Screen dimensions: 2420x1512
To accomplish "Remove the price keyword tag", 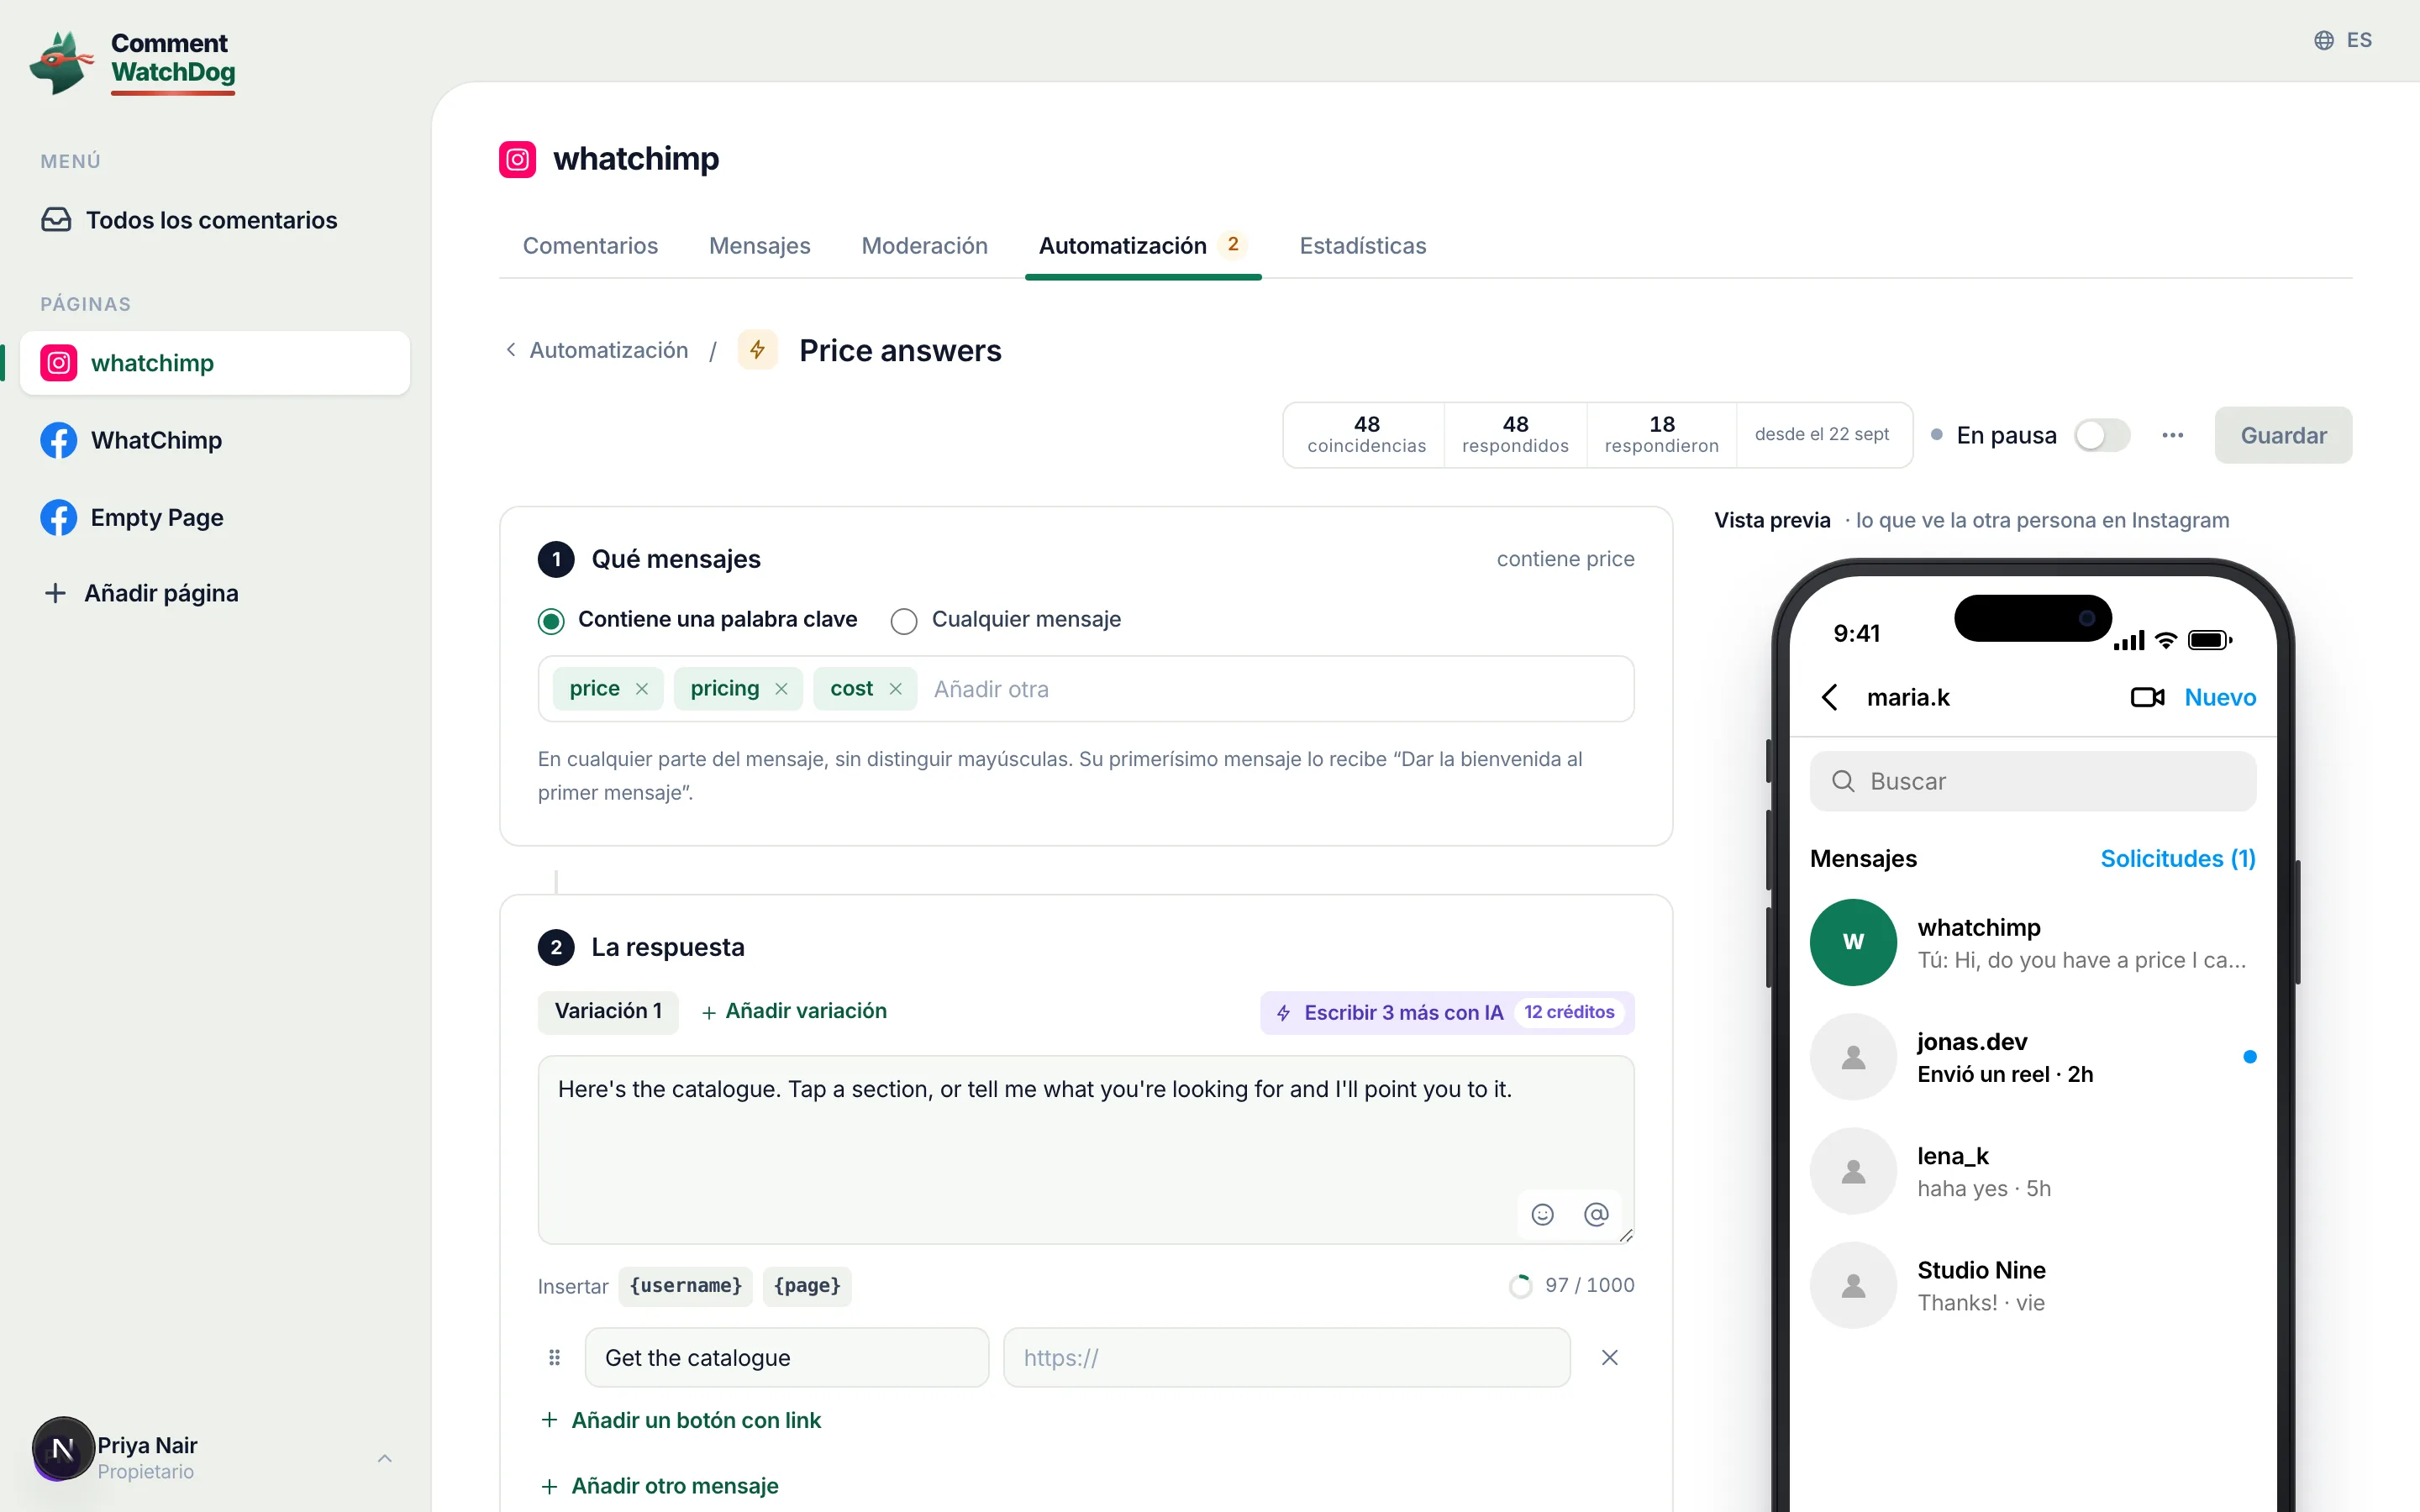I will [642, 689].
